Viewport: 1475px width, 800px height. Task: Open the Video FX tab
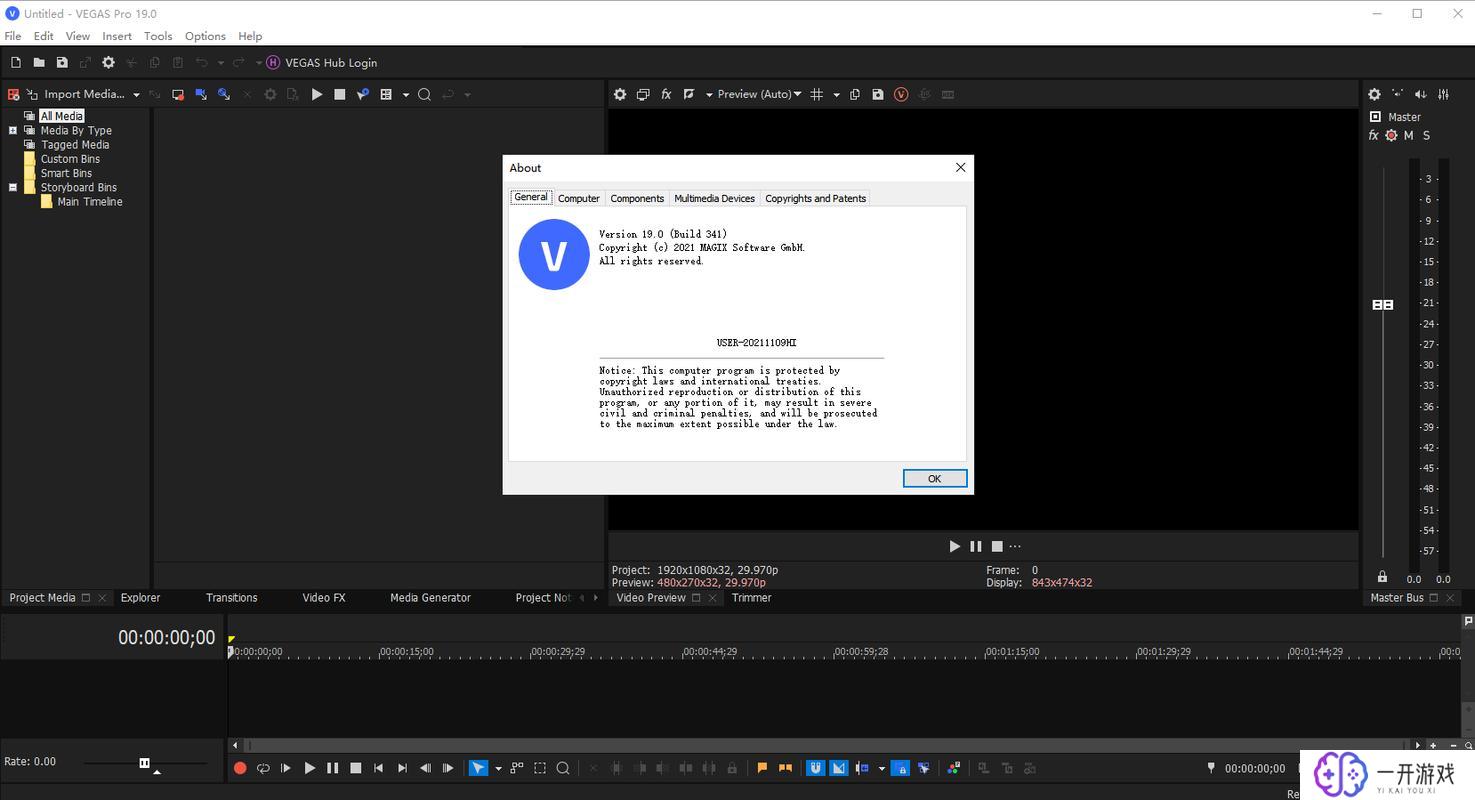click(x=324, y=598)
